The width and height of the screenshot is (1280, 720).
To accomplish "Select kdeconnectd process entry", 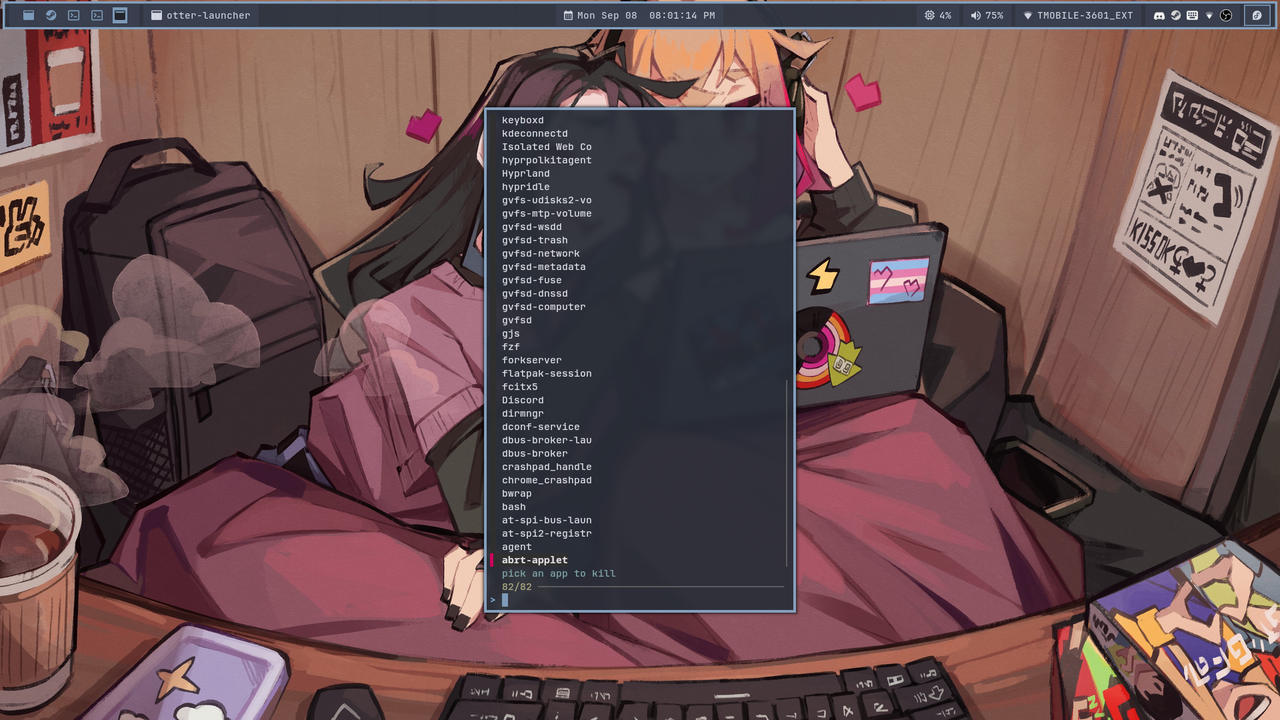I will point(535,133).
